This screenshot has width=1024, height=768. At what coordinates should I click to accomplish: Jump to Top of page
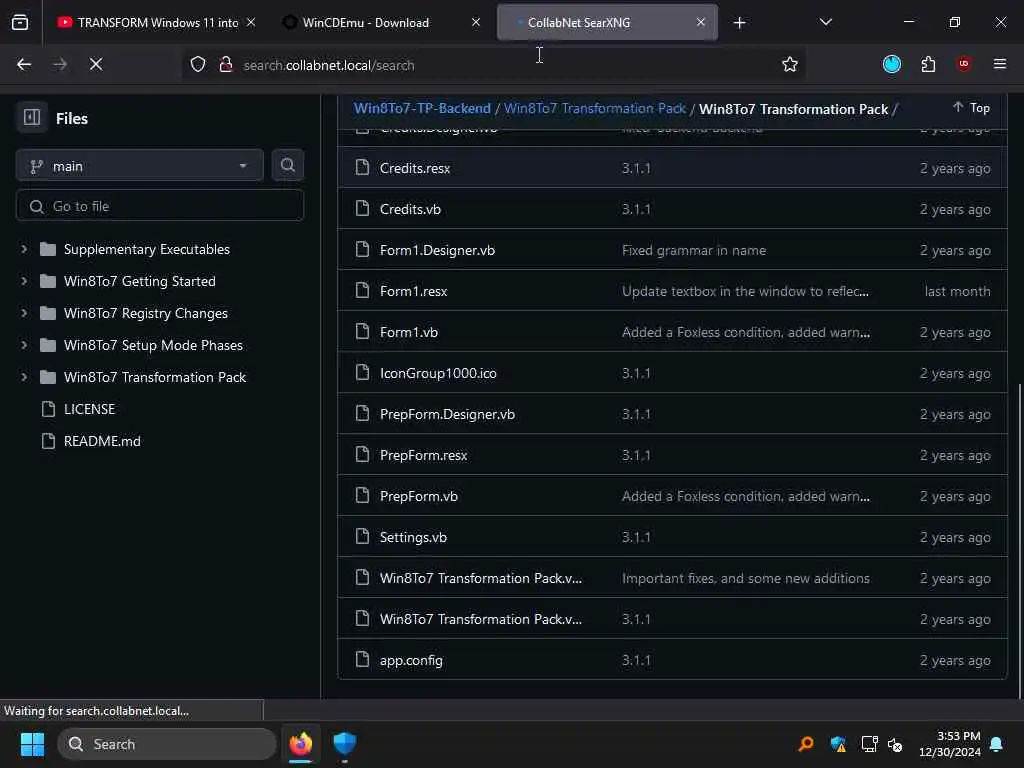[x=971, y=108]
